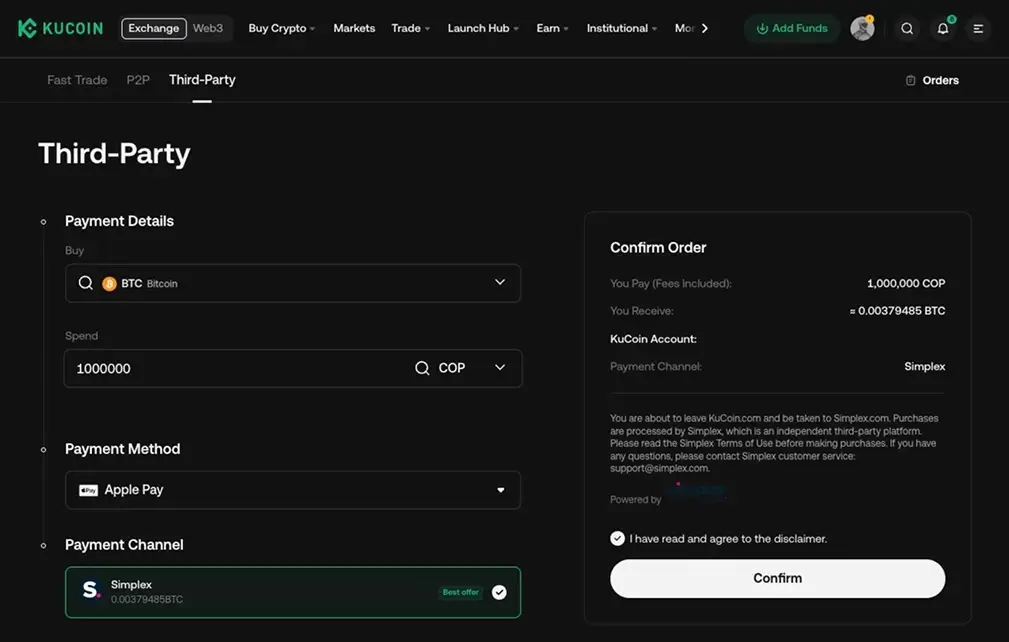Switch to the P2P tab

[137, 80]
